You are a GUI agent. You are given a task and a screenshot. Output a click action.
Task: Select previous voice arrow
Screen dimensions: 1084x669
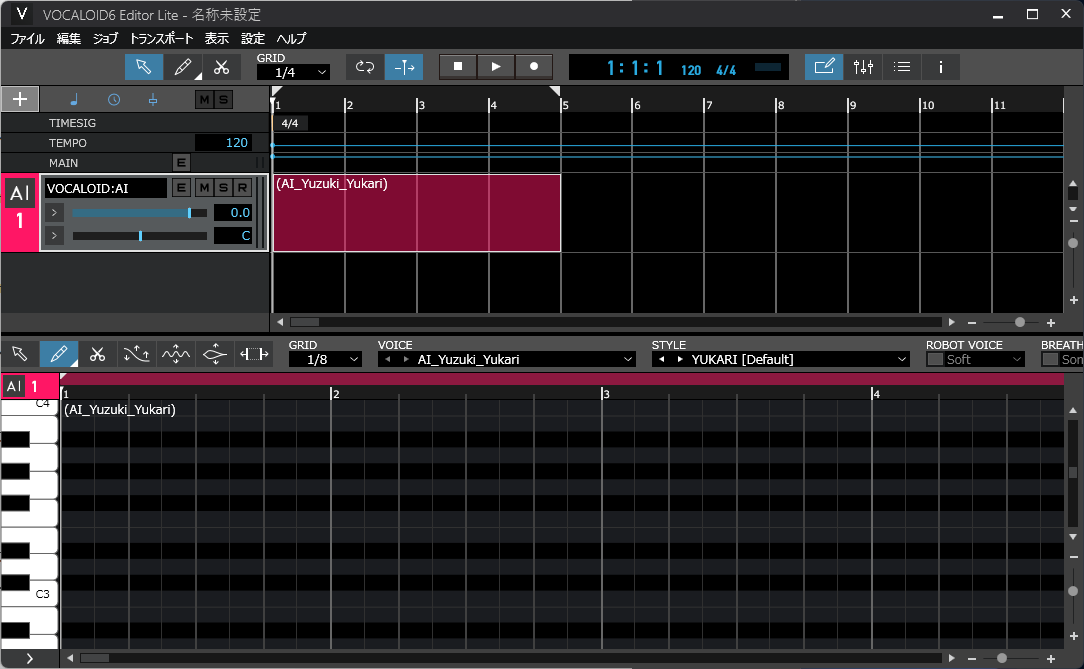[x=388, y=359]
